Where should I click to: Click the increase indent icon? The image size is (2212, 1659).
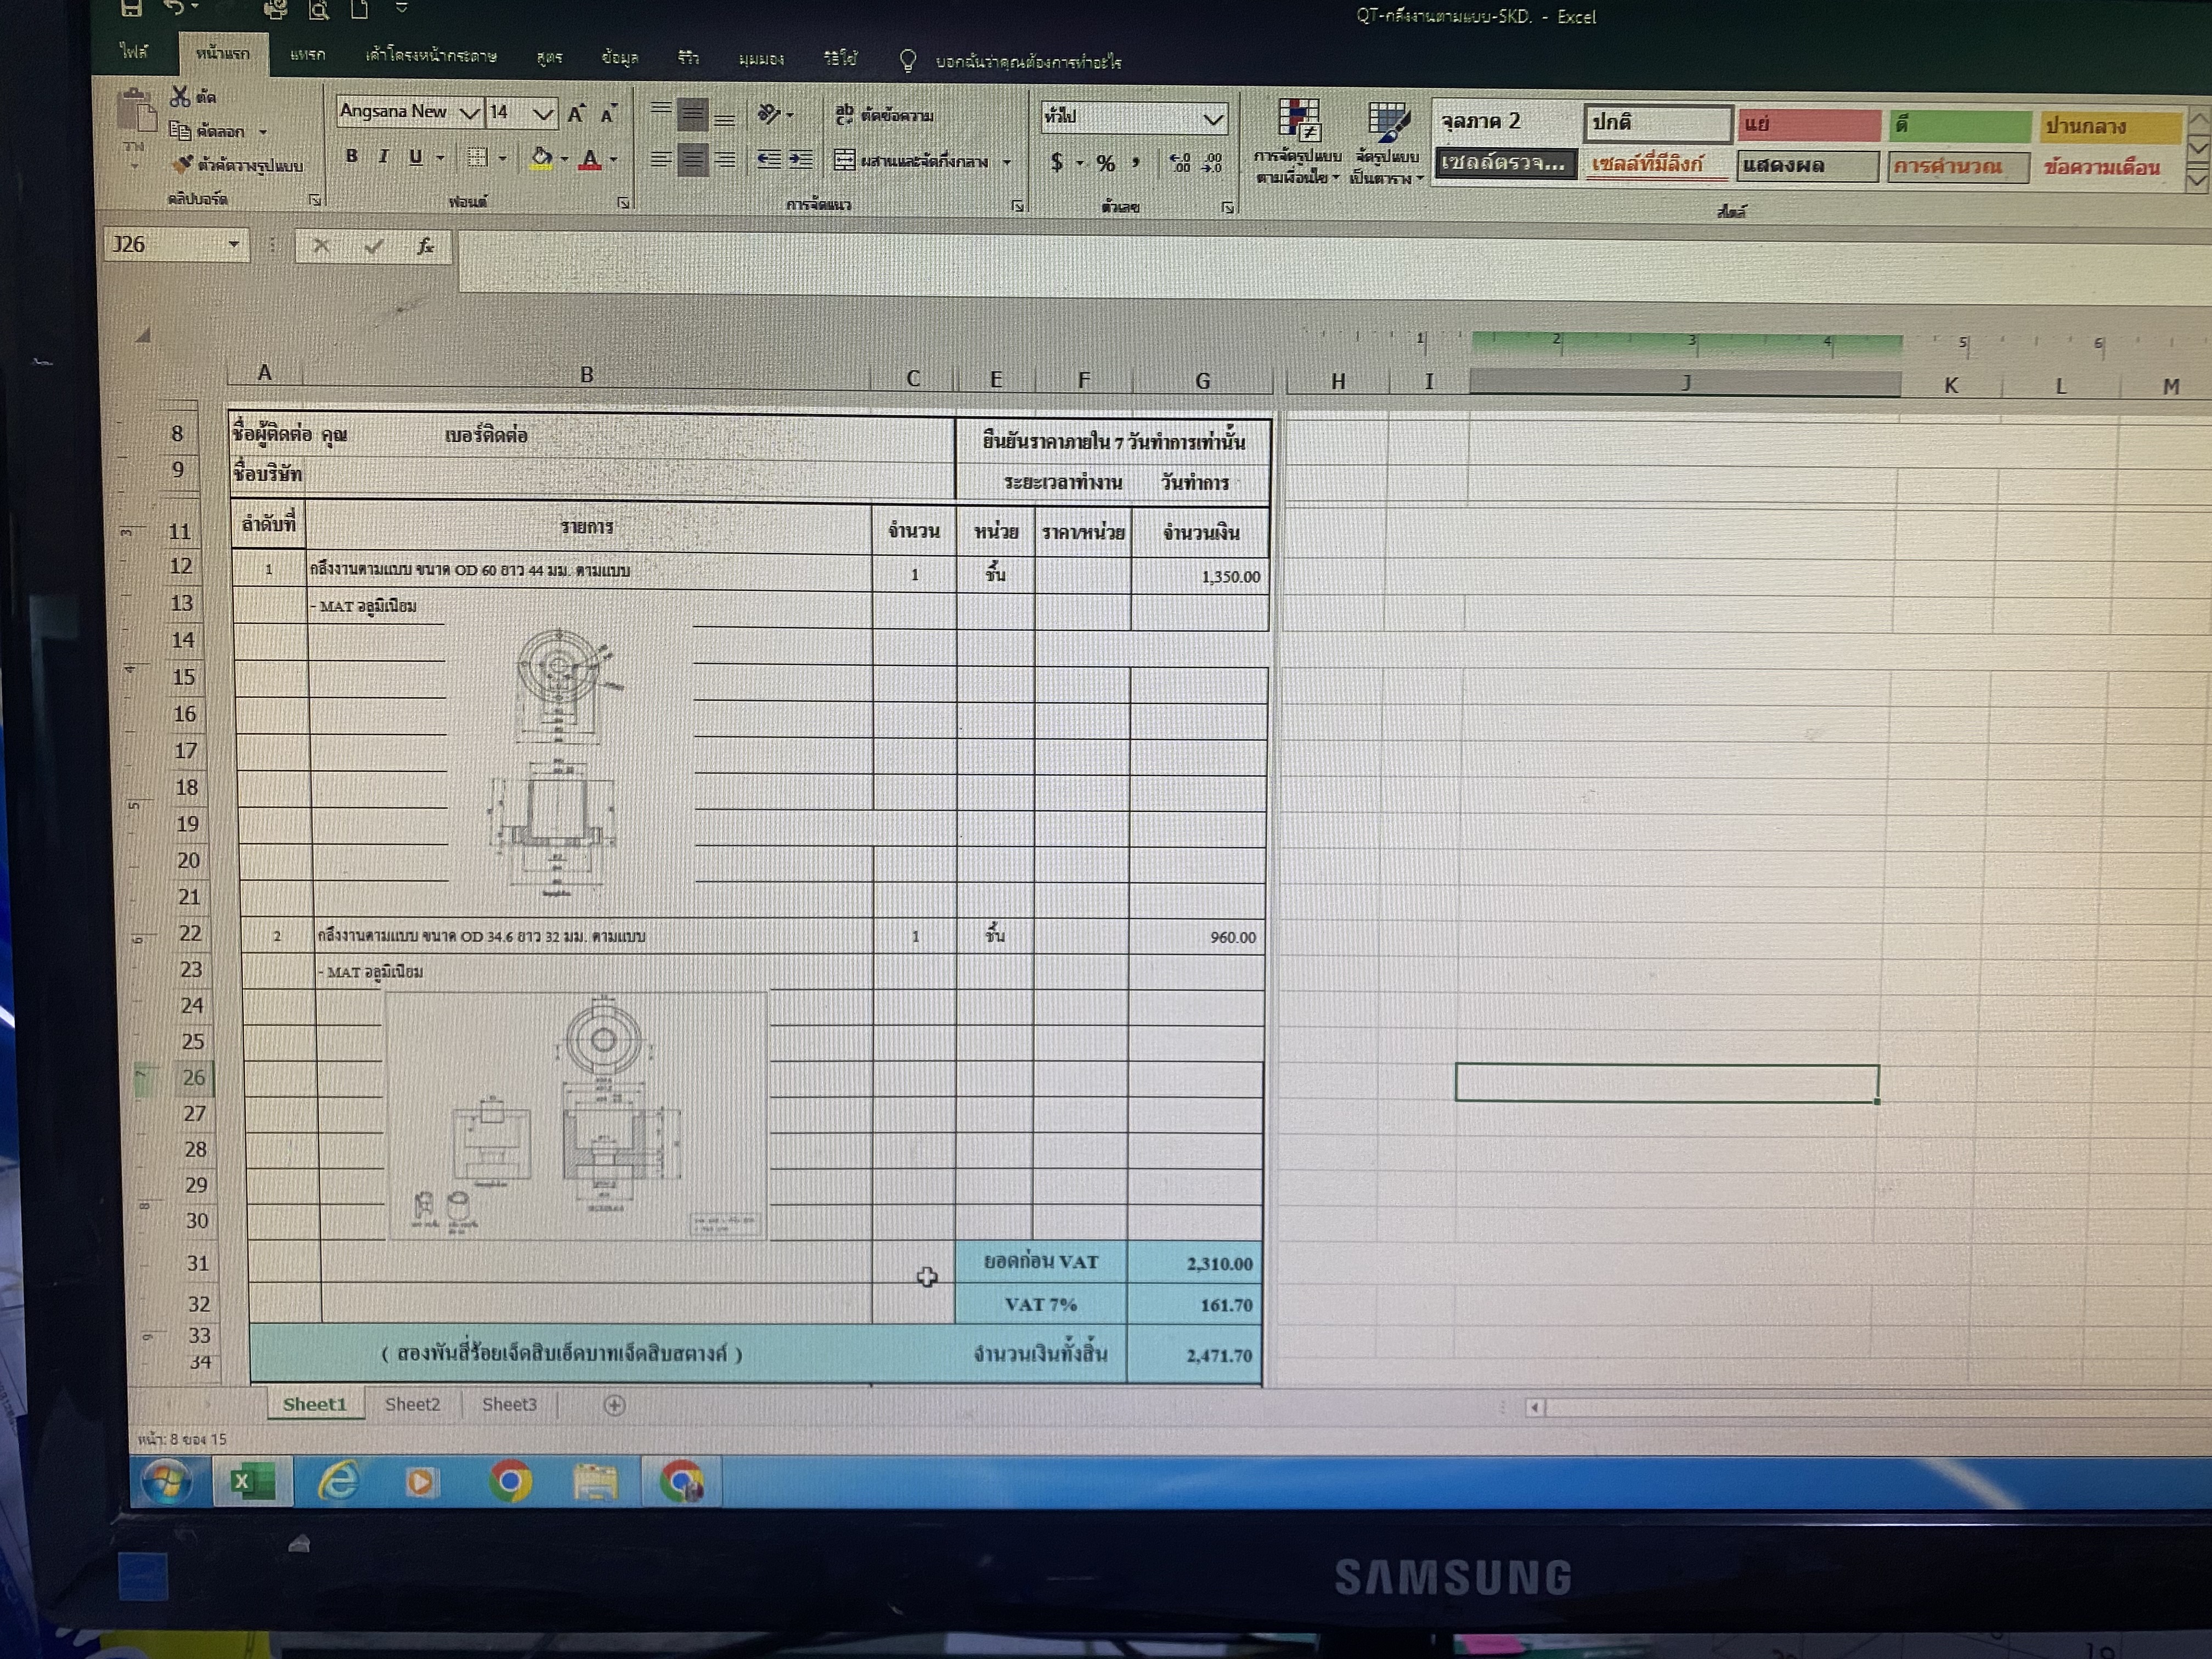[800, 160]
